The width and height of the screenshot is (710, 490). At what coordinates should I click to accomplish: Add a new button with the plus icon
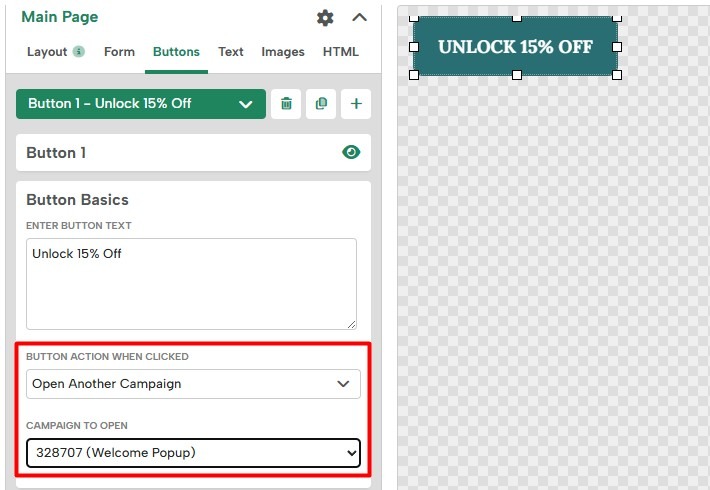click(x=356, y=104)
